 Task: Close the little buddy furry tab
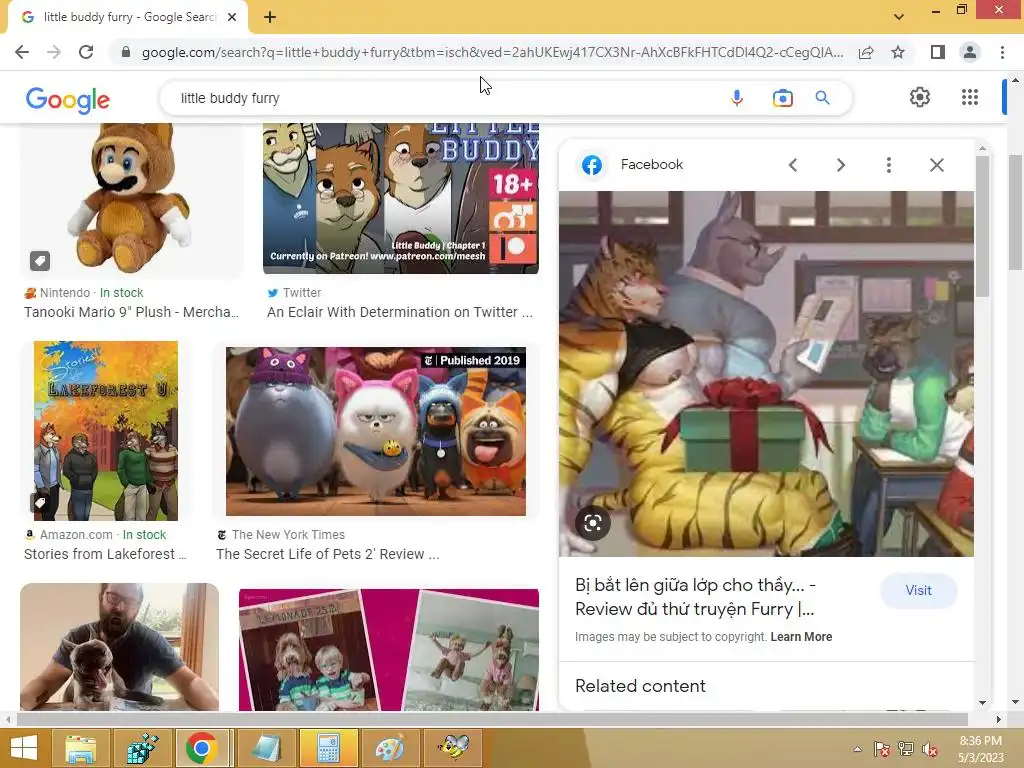(232, 17)
